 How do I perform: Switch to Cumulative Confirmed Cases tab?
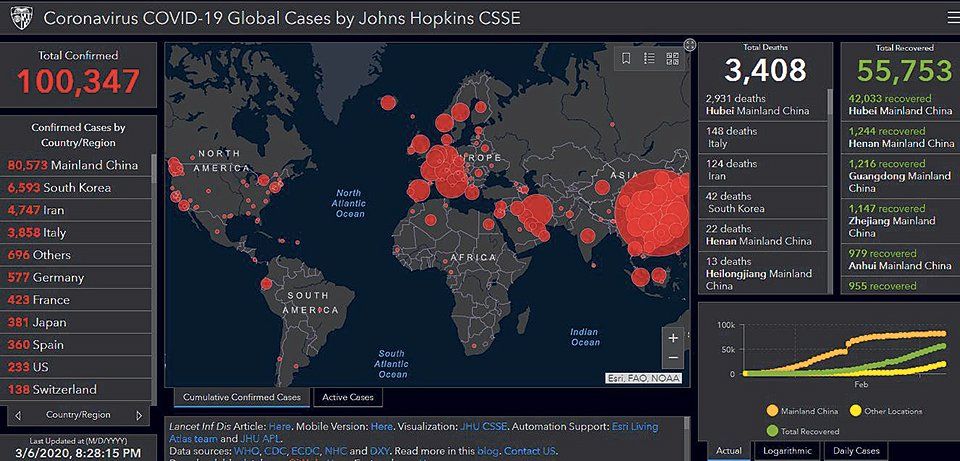point(242,397)
